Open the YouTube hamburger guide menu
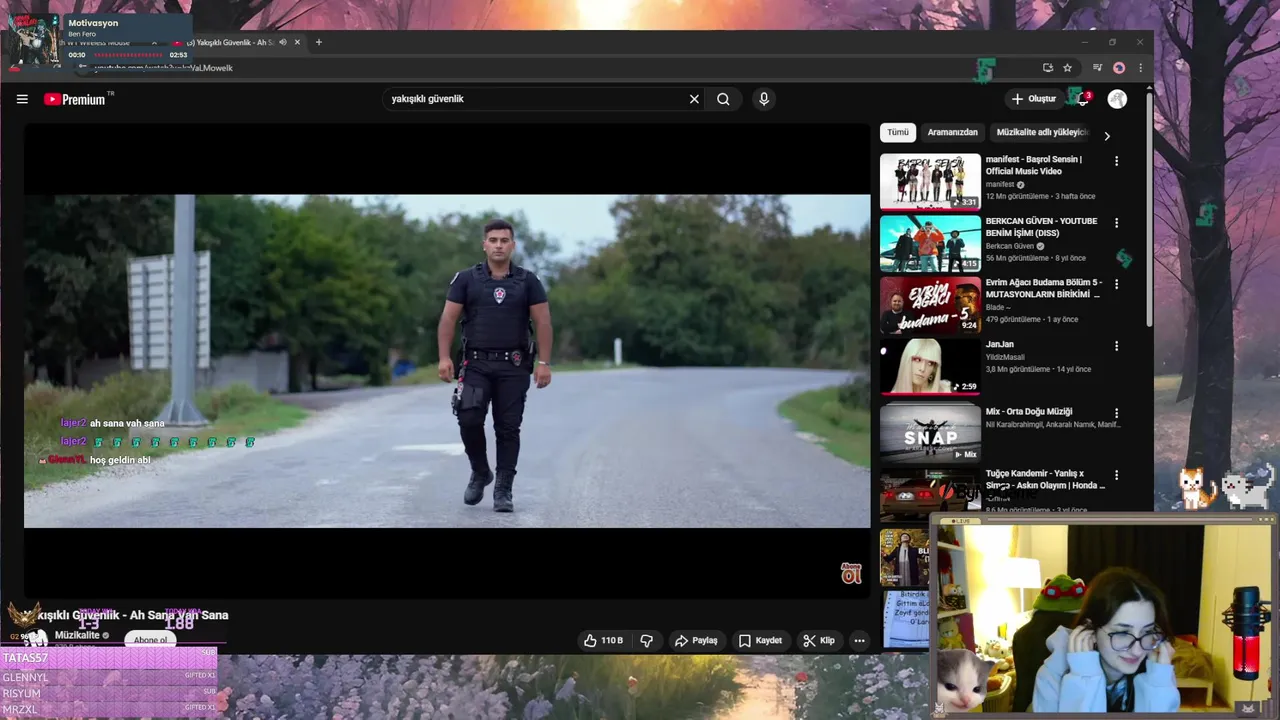The width and height of the screenshot is (1280, 720). (22, 99)
